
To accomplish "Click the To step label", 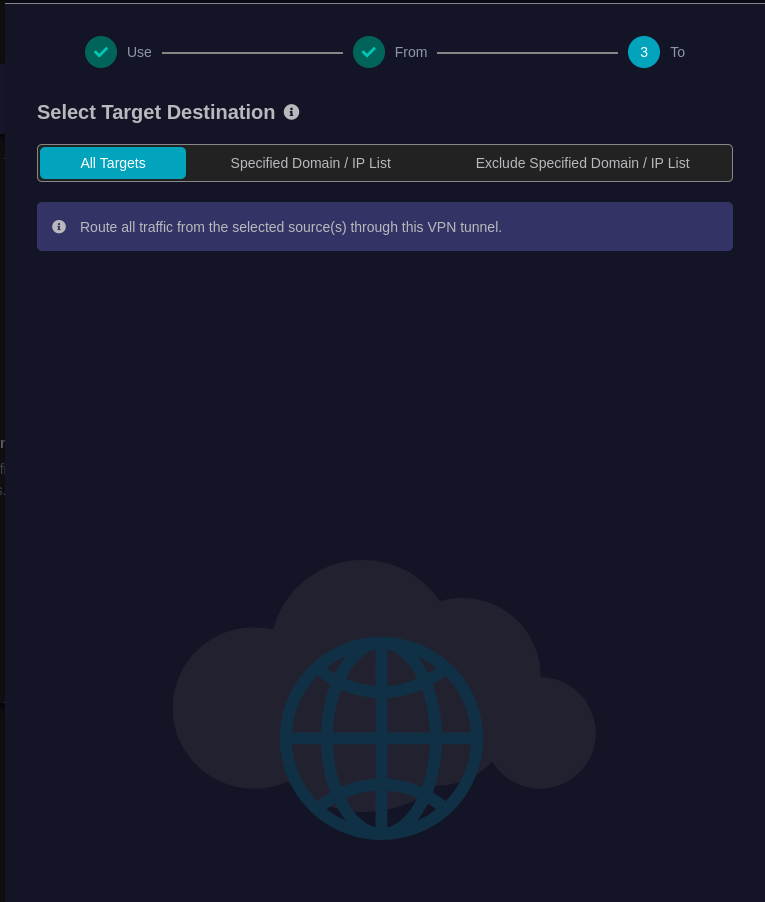I will (678, 52).
